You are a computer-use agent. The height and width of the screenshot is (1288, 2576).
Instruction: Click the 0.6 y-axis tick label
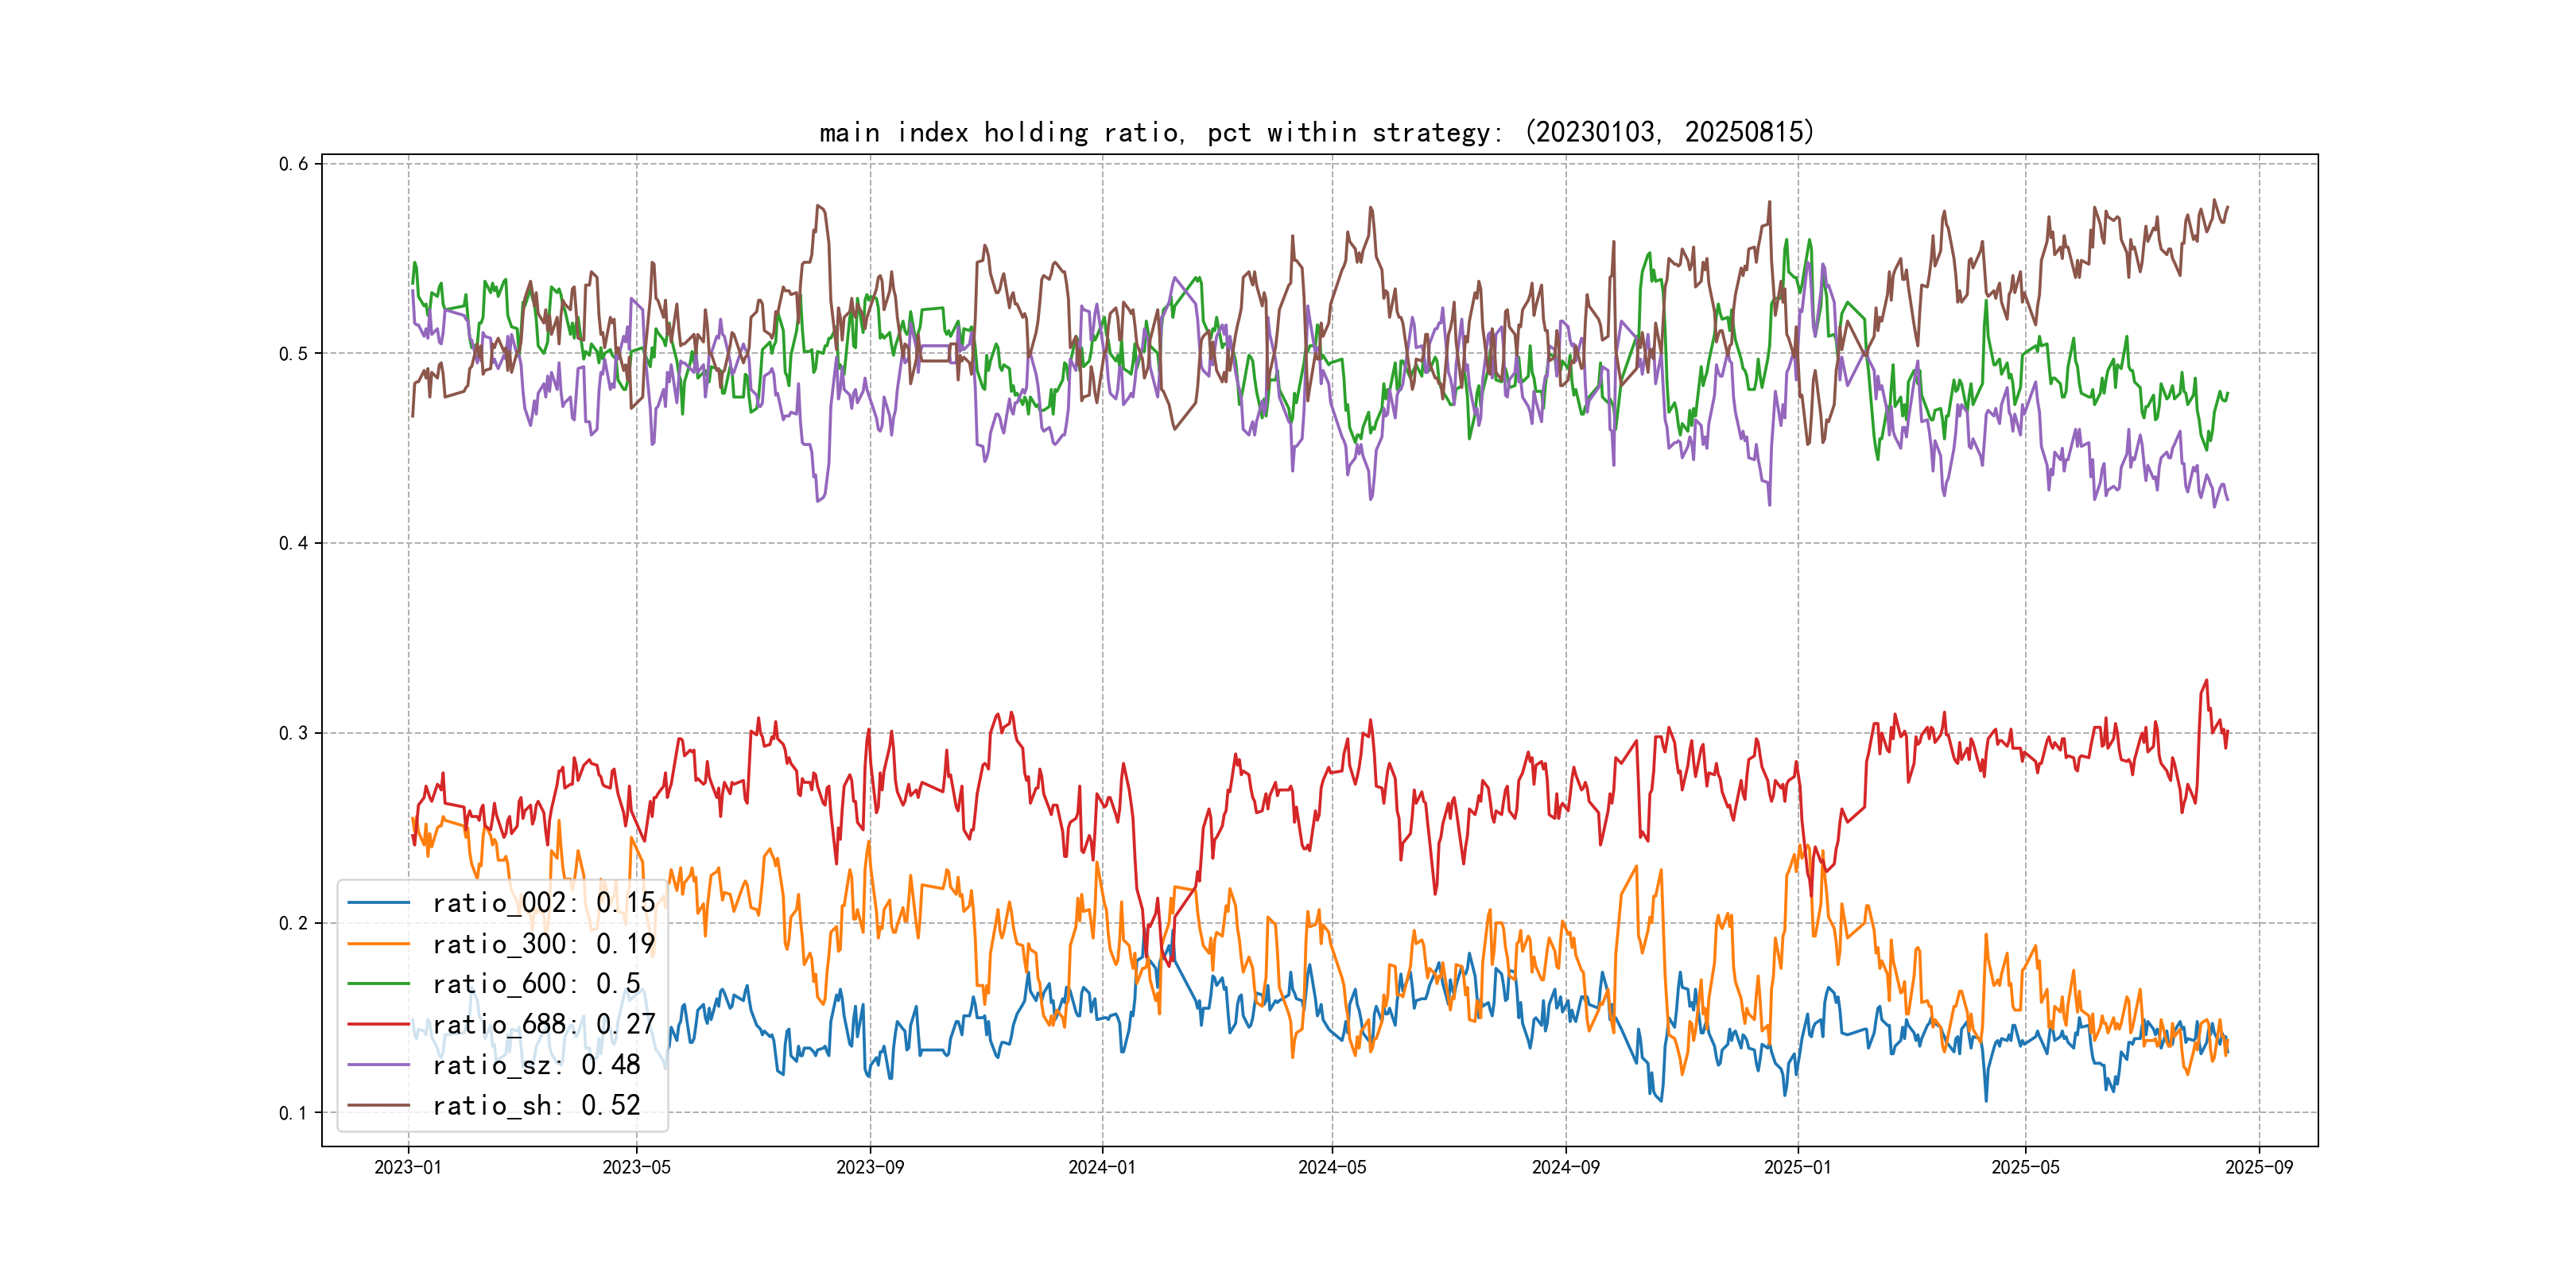pyautogui.click(x=293, y=164)
